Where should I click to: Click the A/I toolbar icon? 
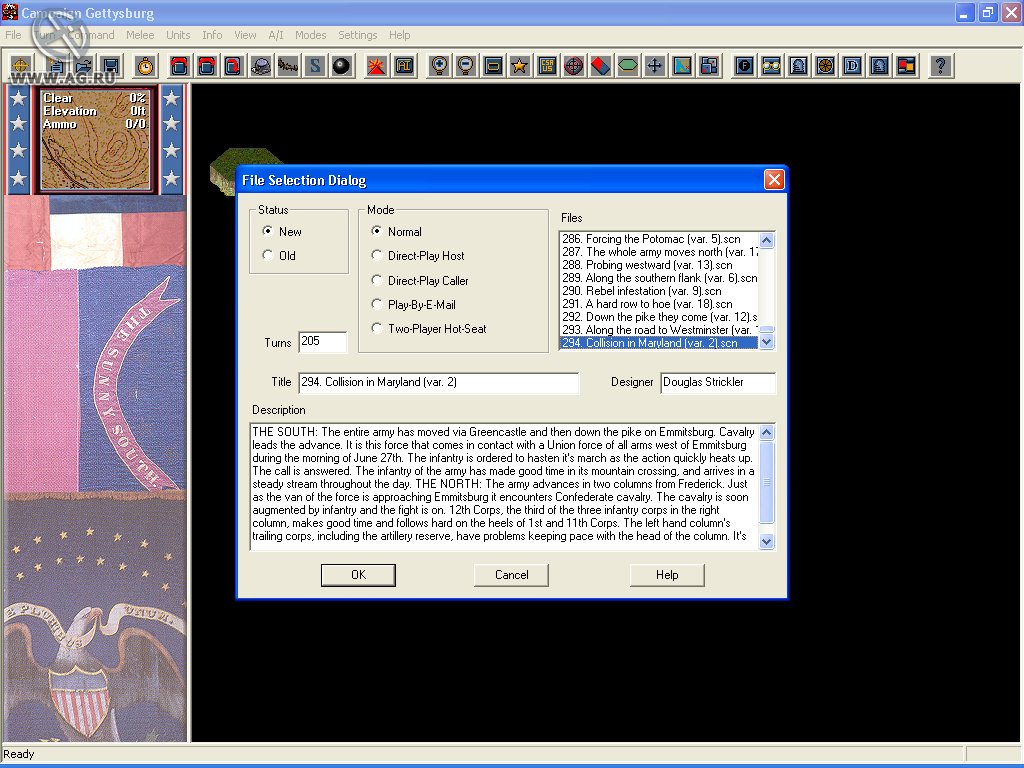402,66
